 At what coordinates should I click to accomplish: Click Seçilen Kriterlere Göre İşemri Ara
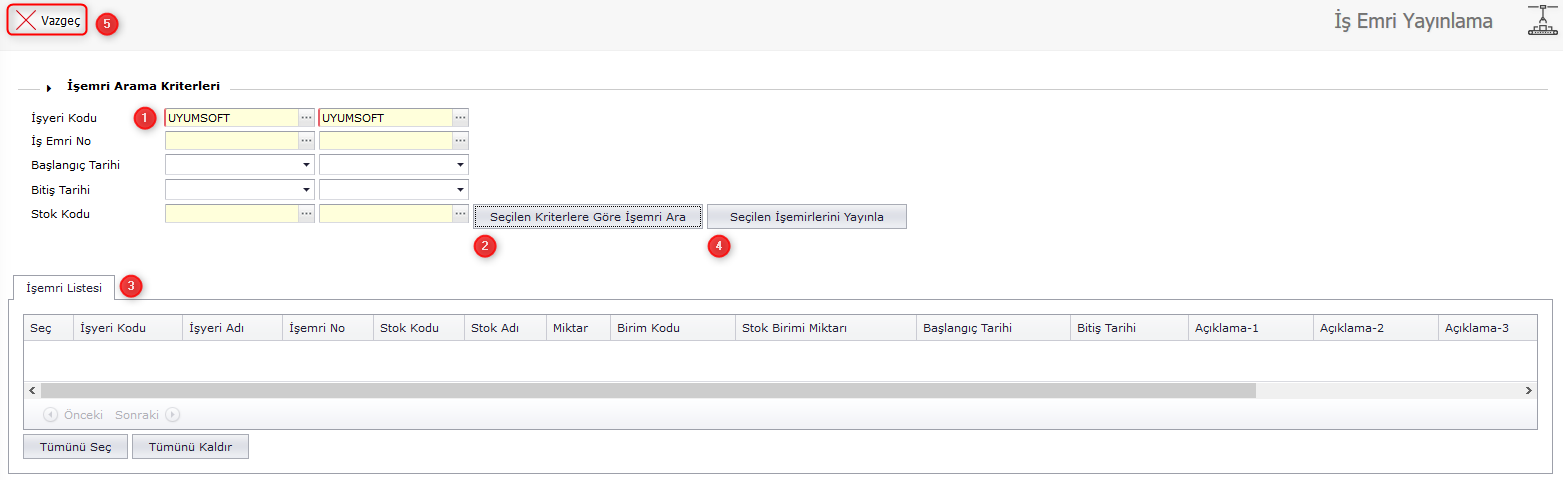(x=587, y=217)
